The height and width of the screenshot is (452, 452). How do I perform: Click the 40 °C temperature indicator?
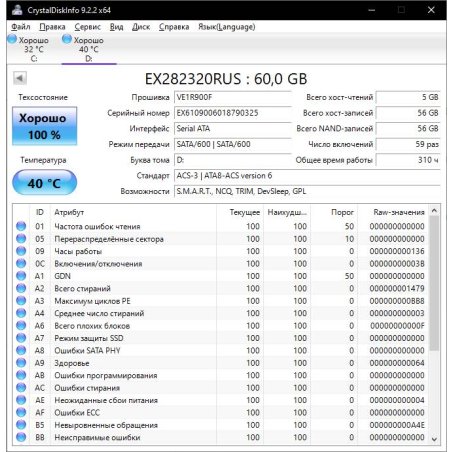[x=45, y=183]
